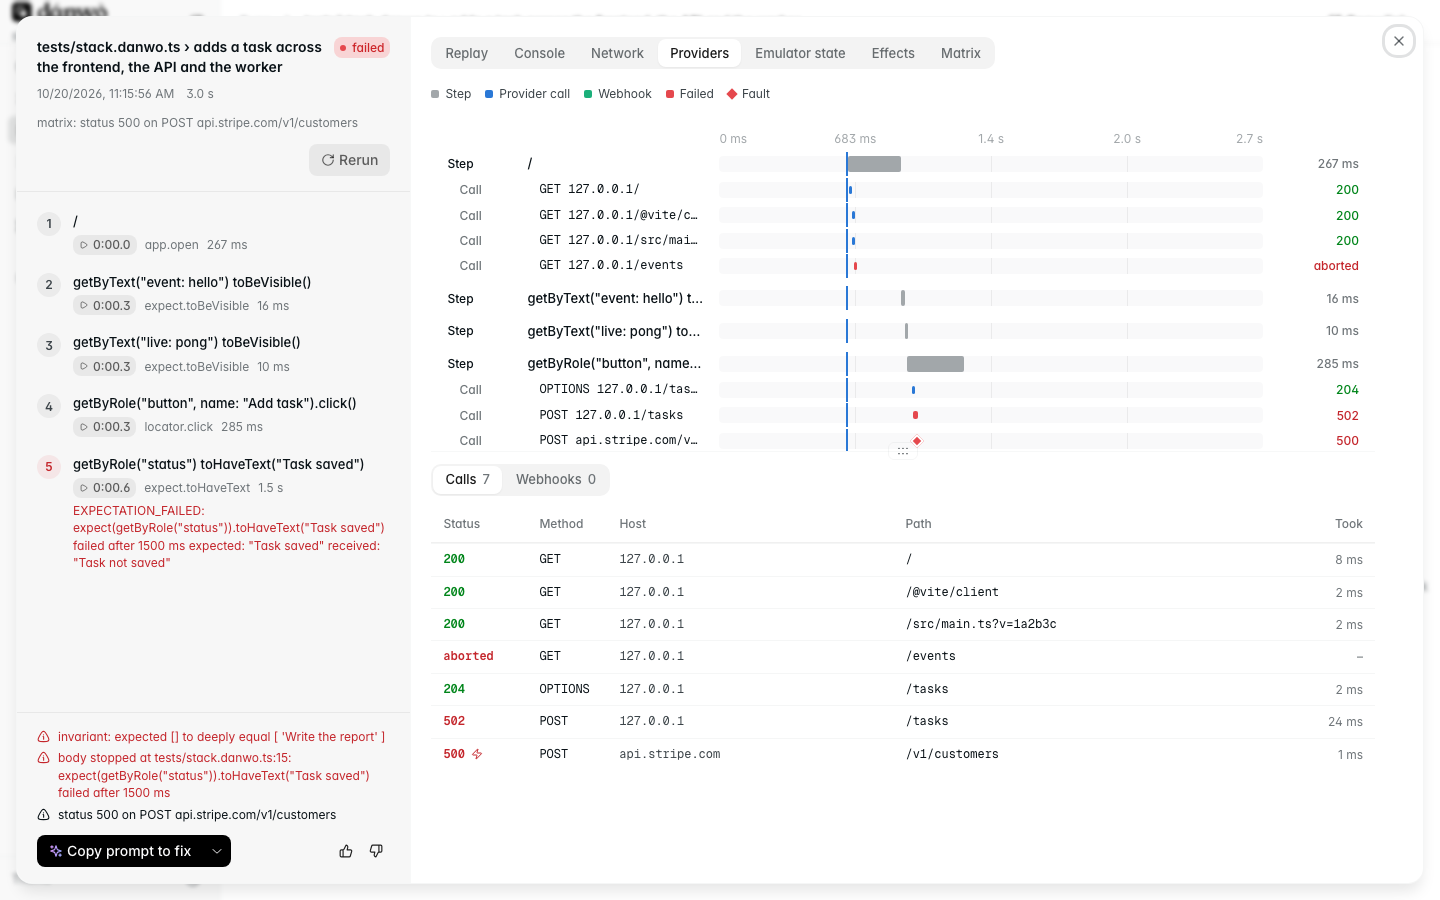Select the 204 OPTIONS /tasks table row
The height and width of the screenshot is (900, 1440).
(903, 689)
